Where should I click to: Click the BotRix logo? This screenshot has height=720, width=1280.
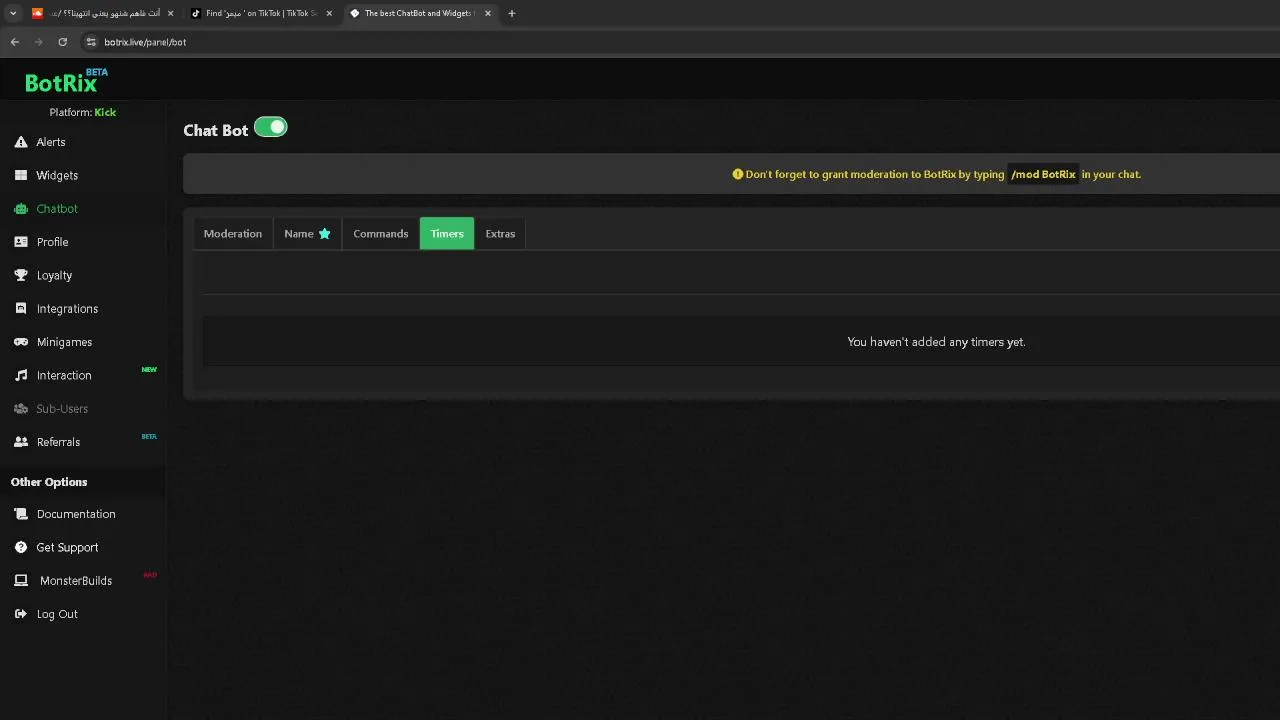[65, 80]
